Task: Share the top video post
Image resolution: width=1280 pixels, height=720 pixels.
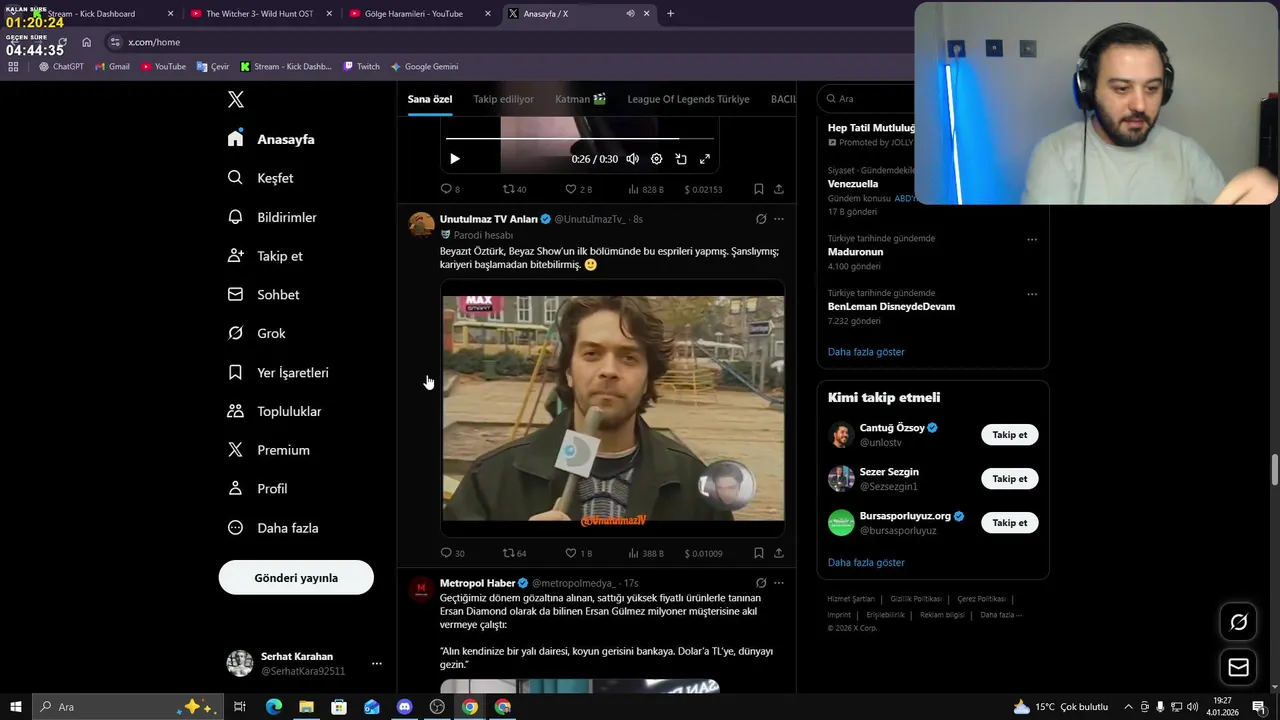Action: click(778, 189)
